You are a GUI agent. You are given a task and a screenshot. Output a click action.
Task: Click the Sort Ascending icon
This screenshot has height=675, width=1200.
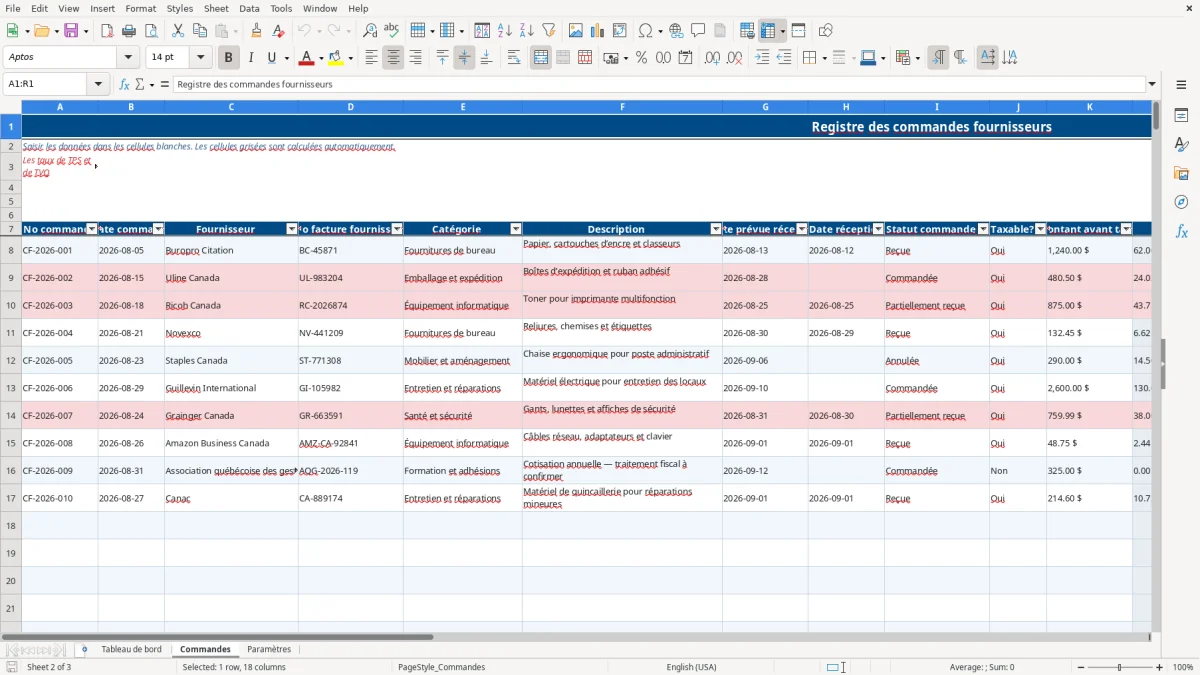(505, 31)
